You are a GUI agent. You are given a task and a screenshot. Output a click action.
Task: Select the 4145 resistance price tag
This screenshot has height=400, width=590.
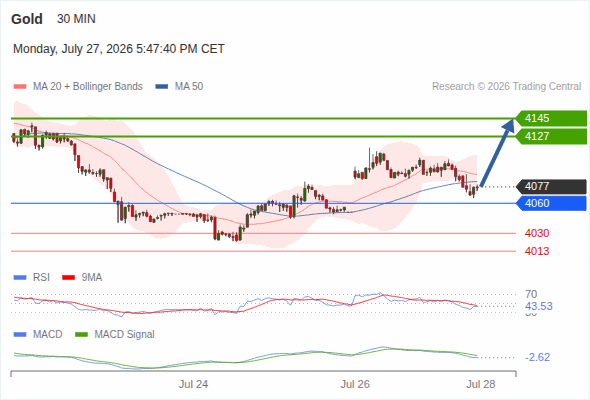tap(551, 118)
